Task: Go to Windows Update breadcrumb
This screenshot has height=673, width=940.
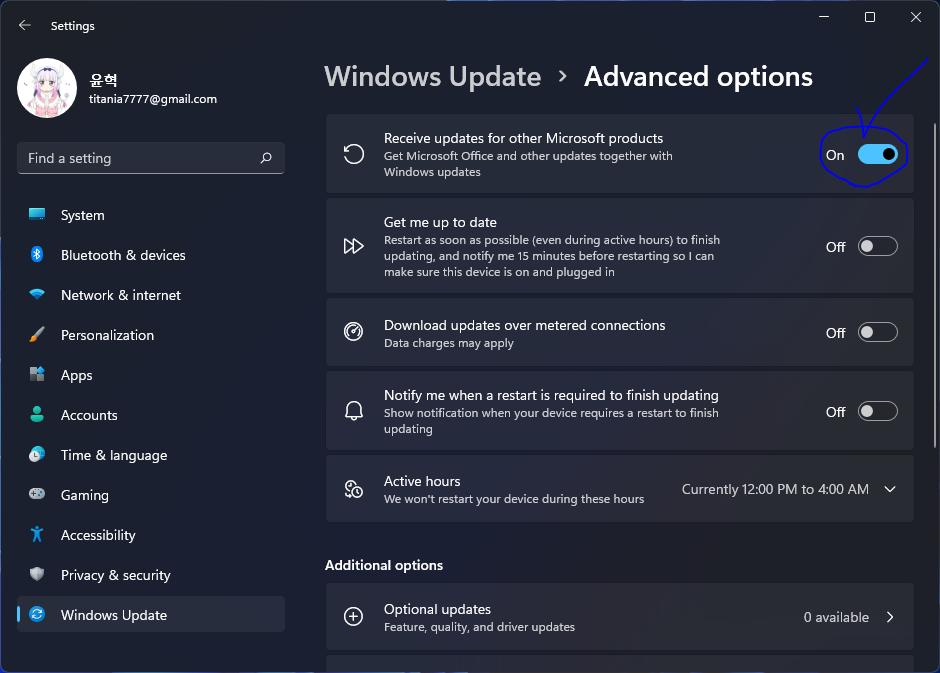Action: pyautogui.click(x=433, y=77)
